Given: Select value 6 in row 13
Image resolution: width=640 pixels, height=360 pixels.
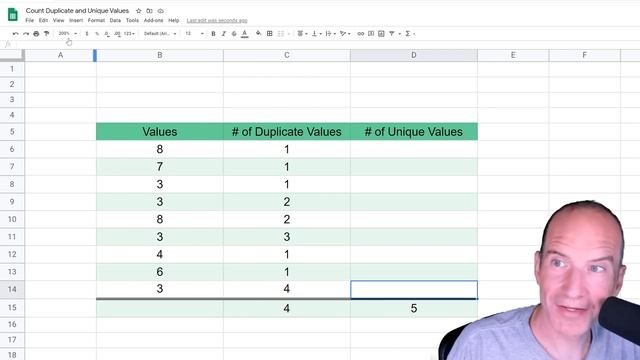Looking at the screenshot, I should (x=160, y=272).
